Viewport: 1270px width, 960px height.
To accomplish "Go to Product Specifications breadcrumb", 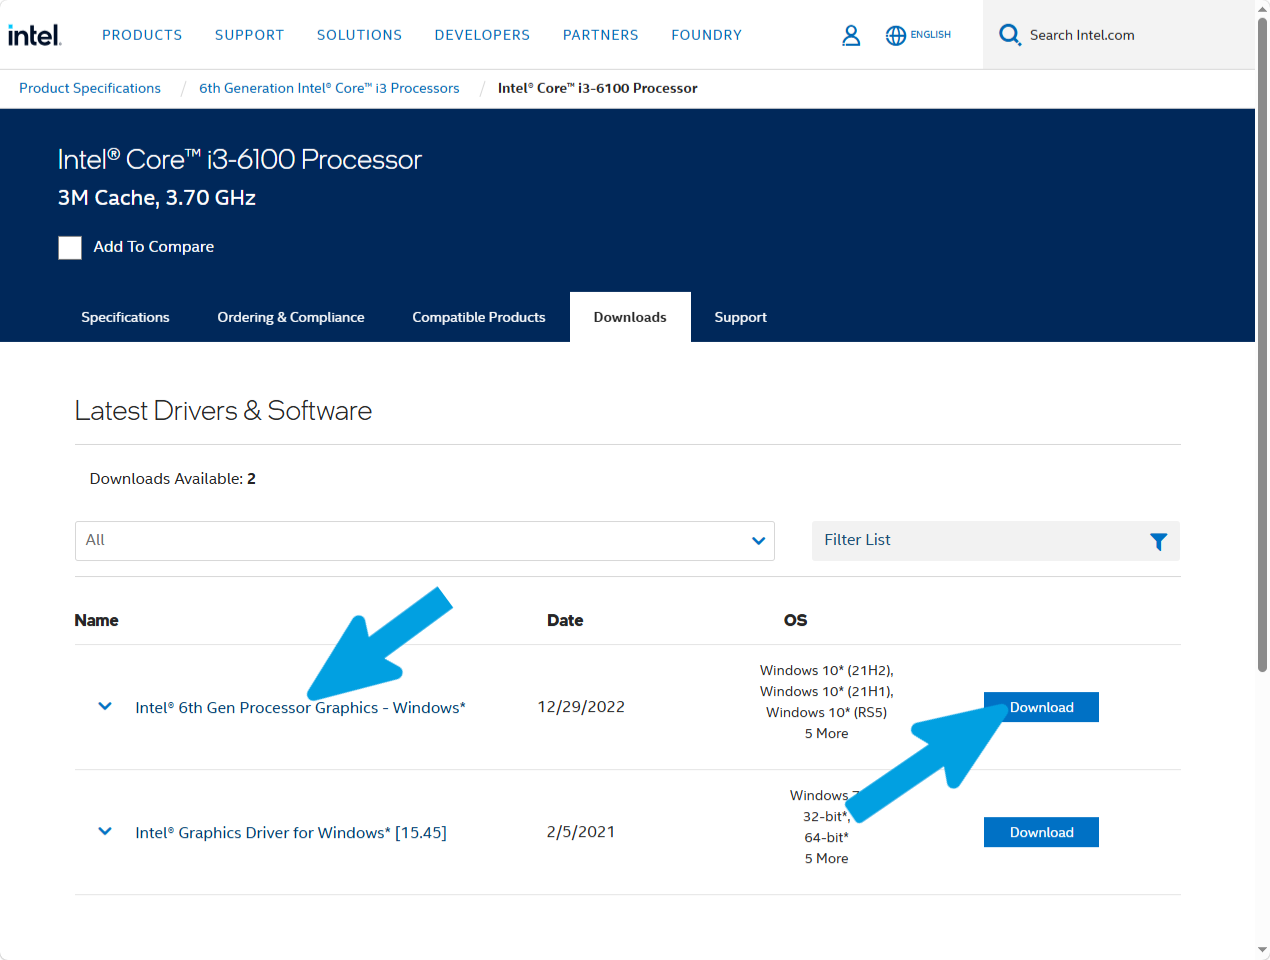I will point(90,88).
